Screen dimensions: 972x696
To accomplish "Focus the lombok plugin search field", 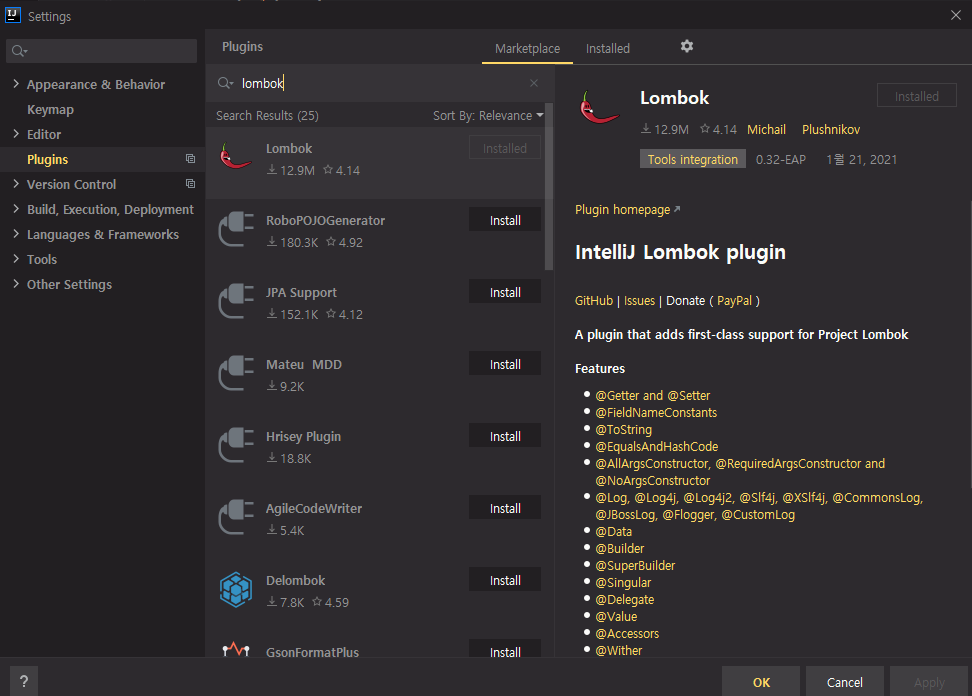I will tap(379, 83).
